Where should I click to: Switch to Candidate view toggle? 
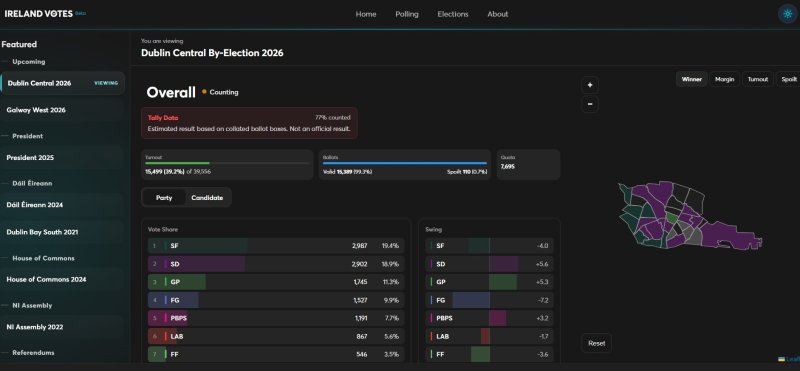(x=207, y=197)
